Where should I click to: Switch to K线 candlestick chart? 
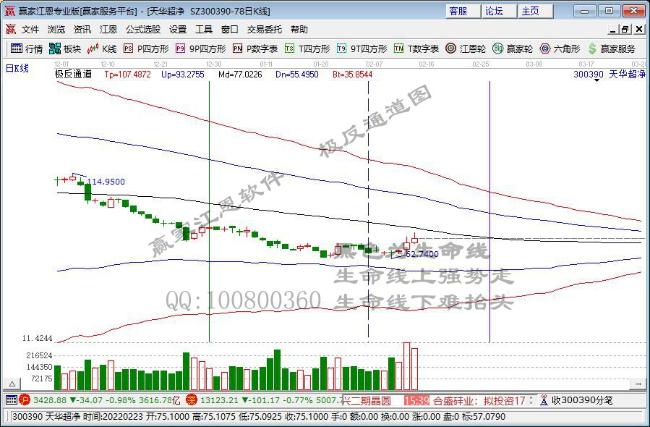pyautogui.click(x=102, y=49)
